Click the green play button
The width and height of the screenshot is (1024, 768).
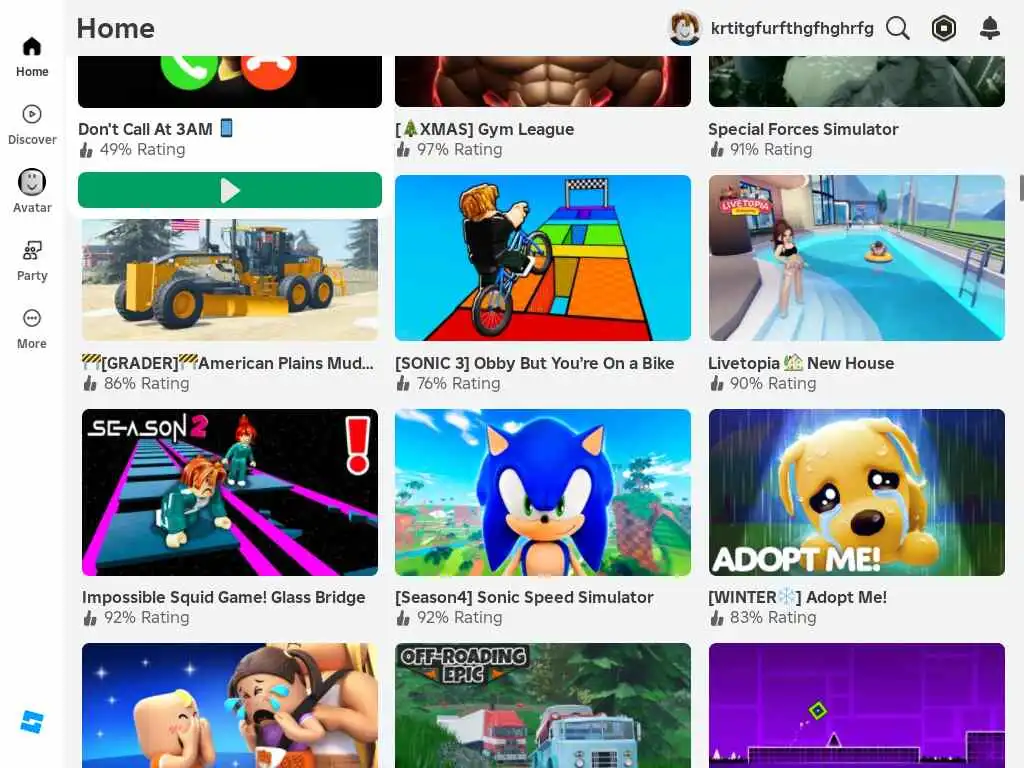[x=230, y=190]
